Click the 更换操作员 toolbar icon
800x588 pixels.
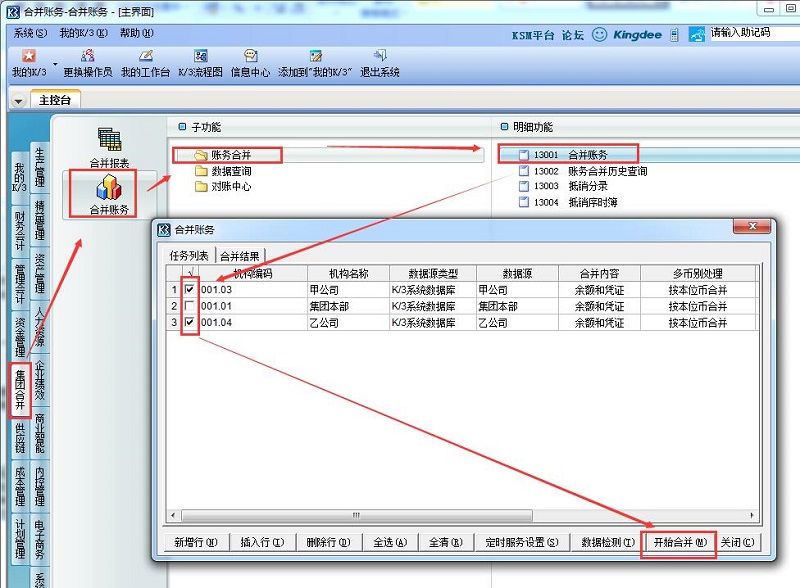[87, 57]
